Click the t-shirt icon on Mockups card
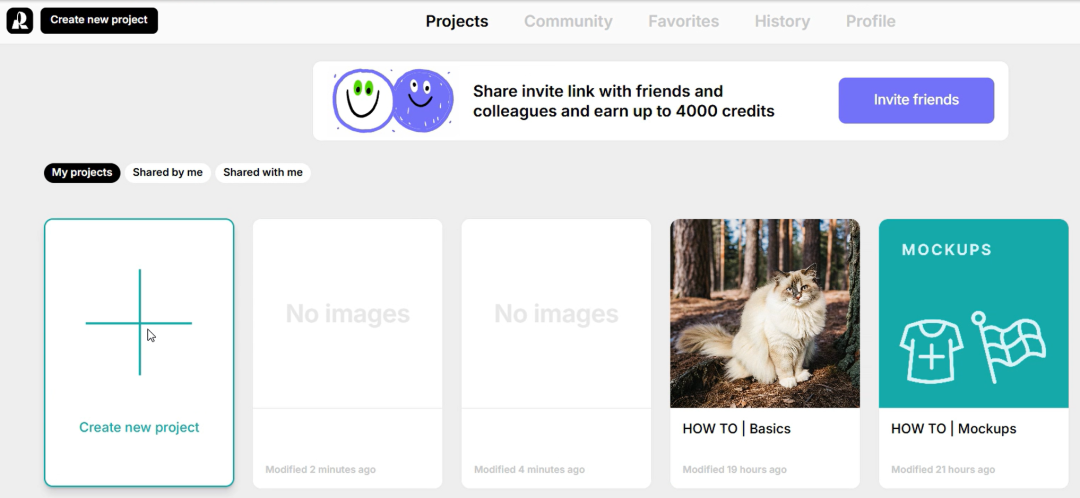 931,351
